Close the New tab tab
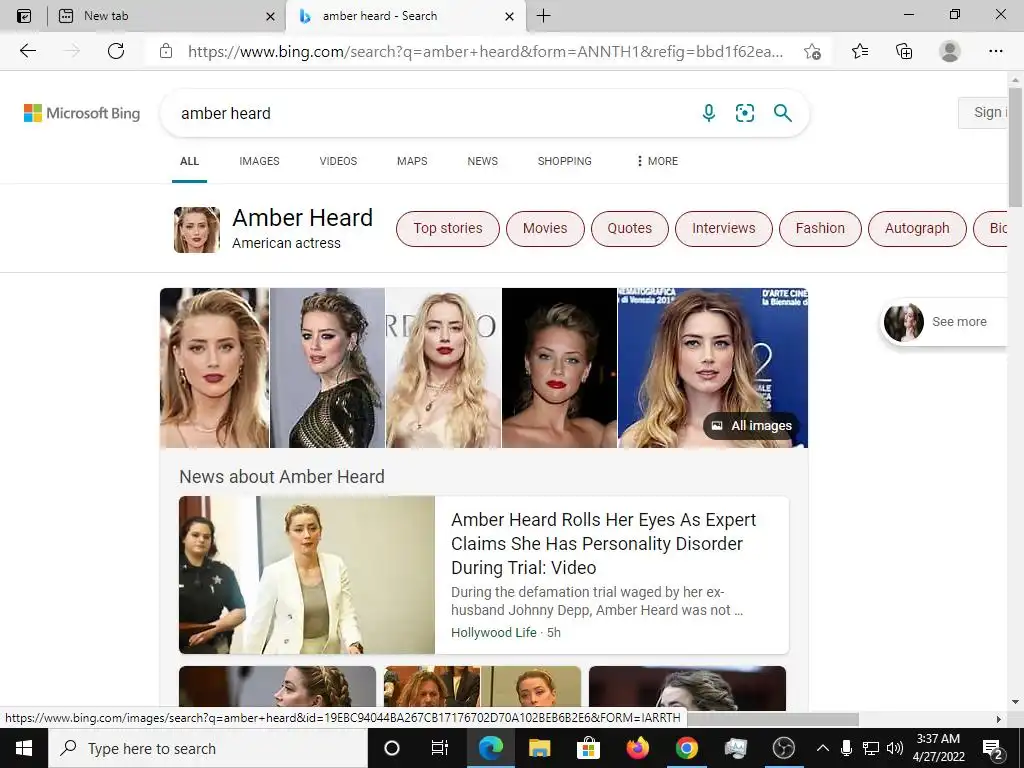1024x768 pixels. click(270, 16)
